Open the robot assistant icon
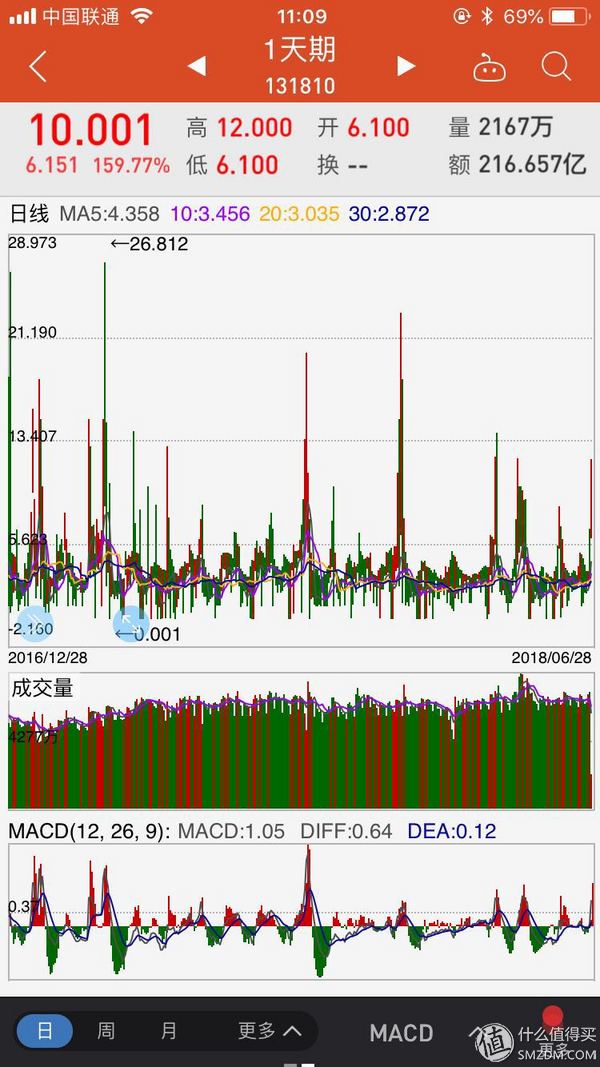 [489, 68]
